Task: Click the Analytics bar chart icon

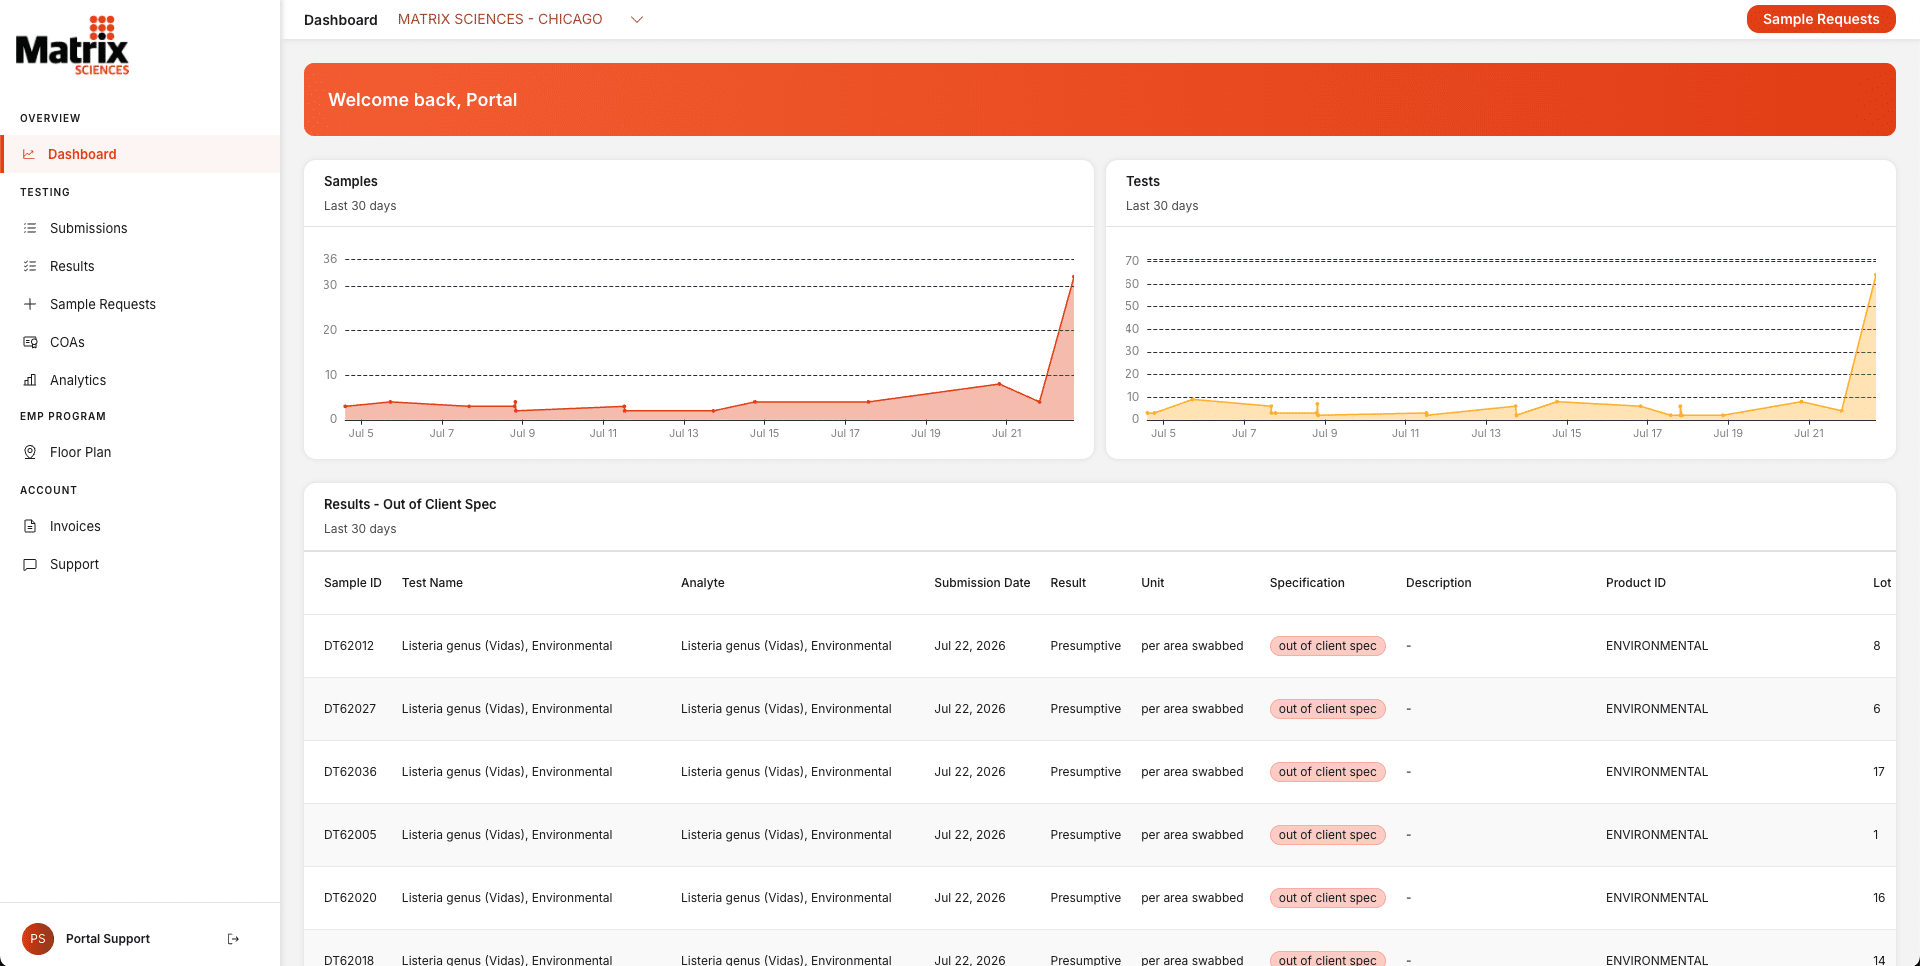Action: pyautogui.click(x=30, y=380)
